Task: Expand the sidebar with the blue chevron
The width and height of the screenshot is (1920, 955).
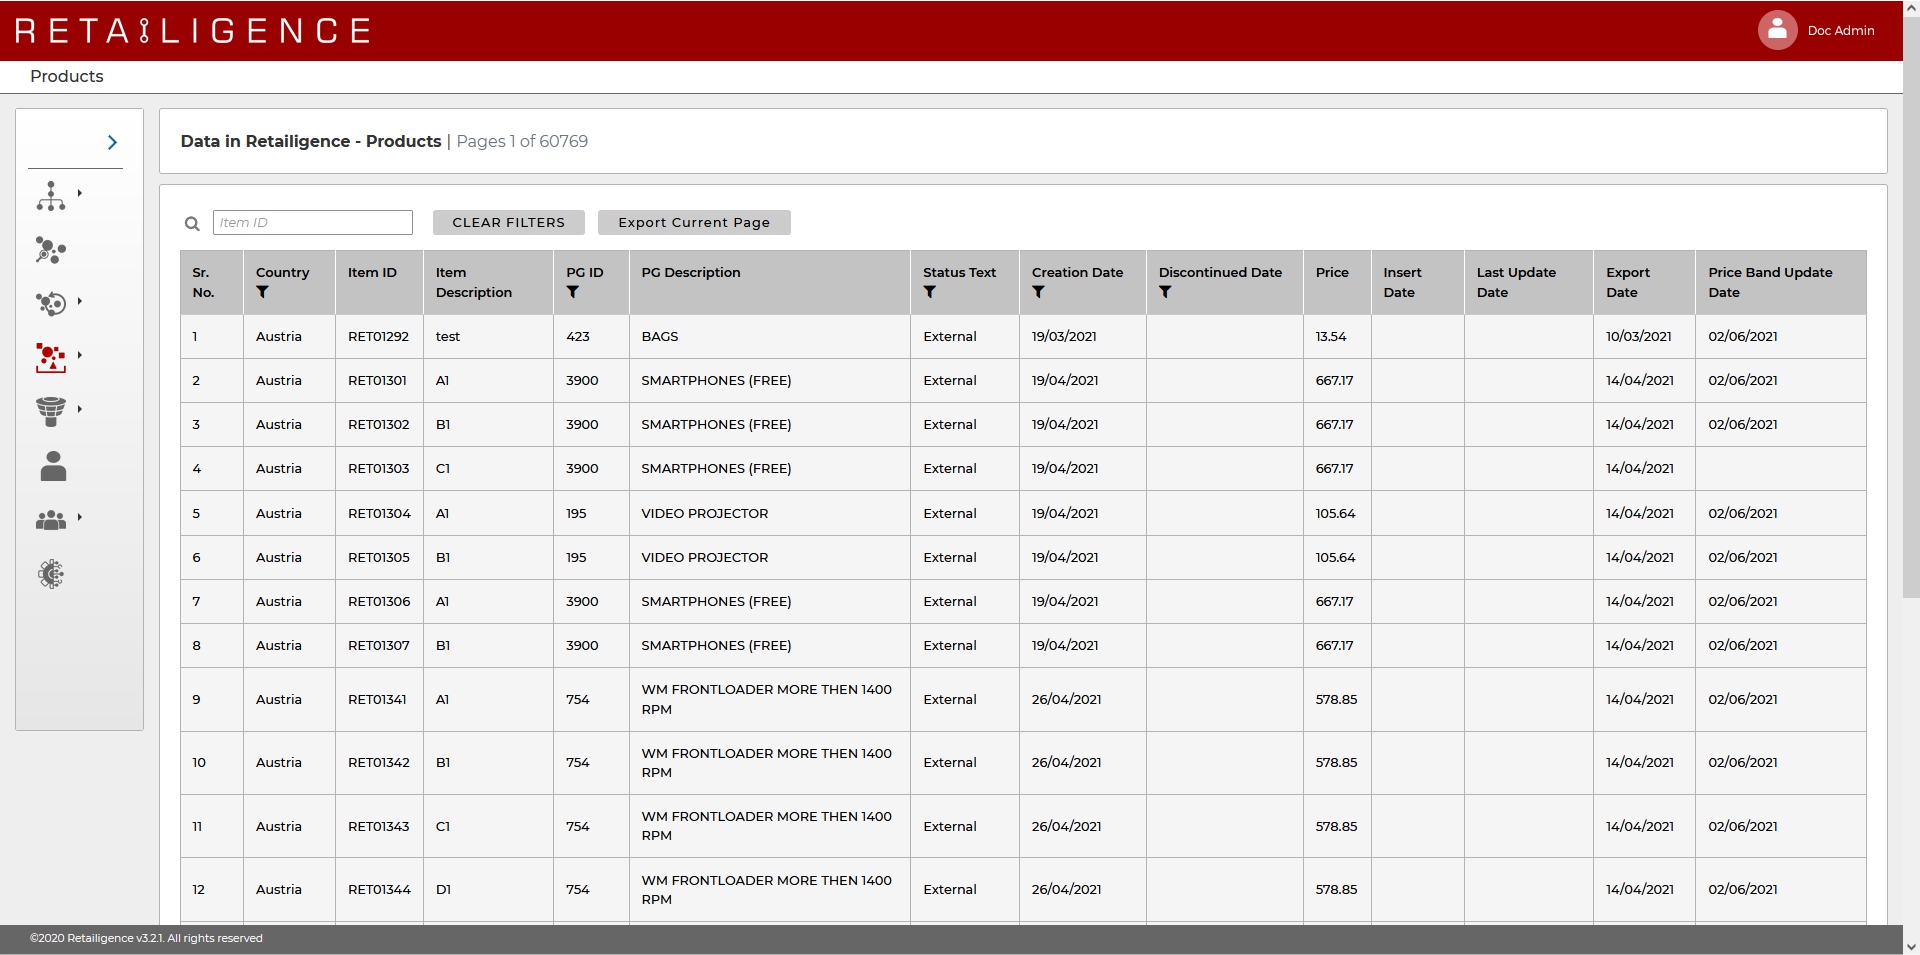Action: pyautogui.click(x=112, y=143)
